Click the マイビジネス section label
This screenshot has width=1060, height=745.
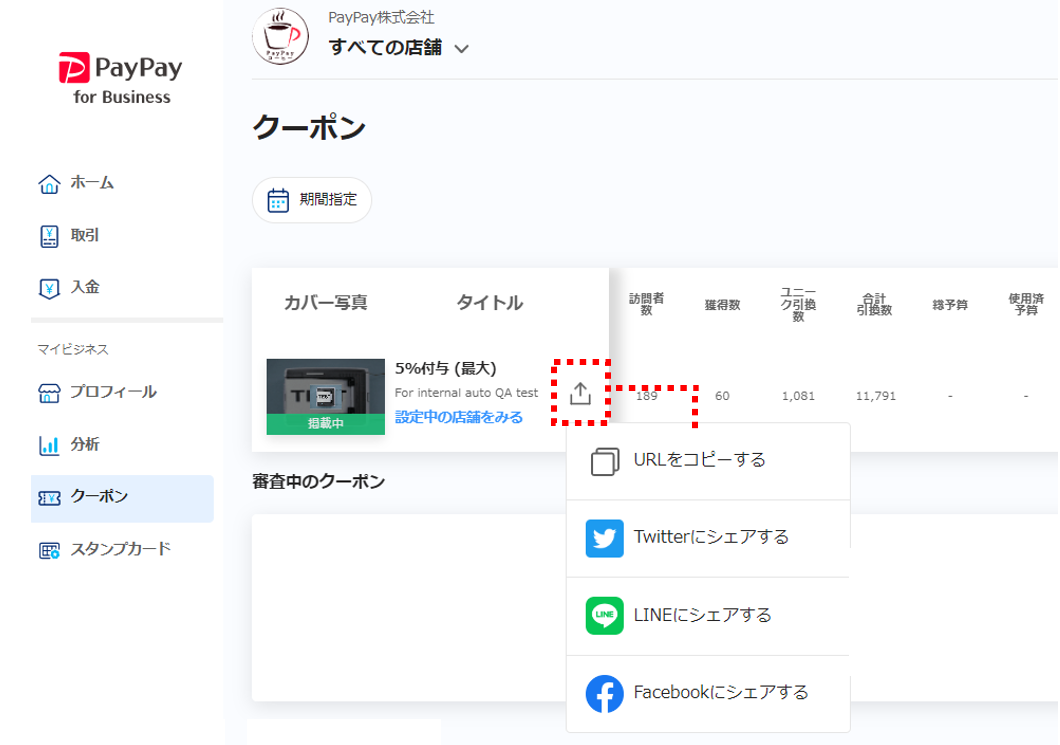pyautogui.click(x=73, y=350)
